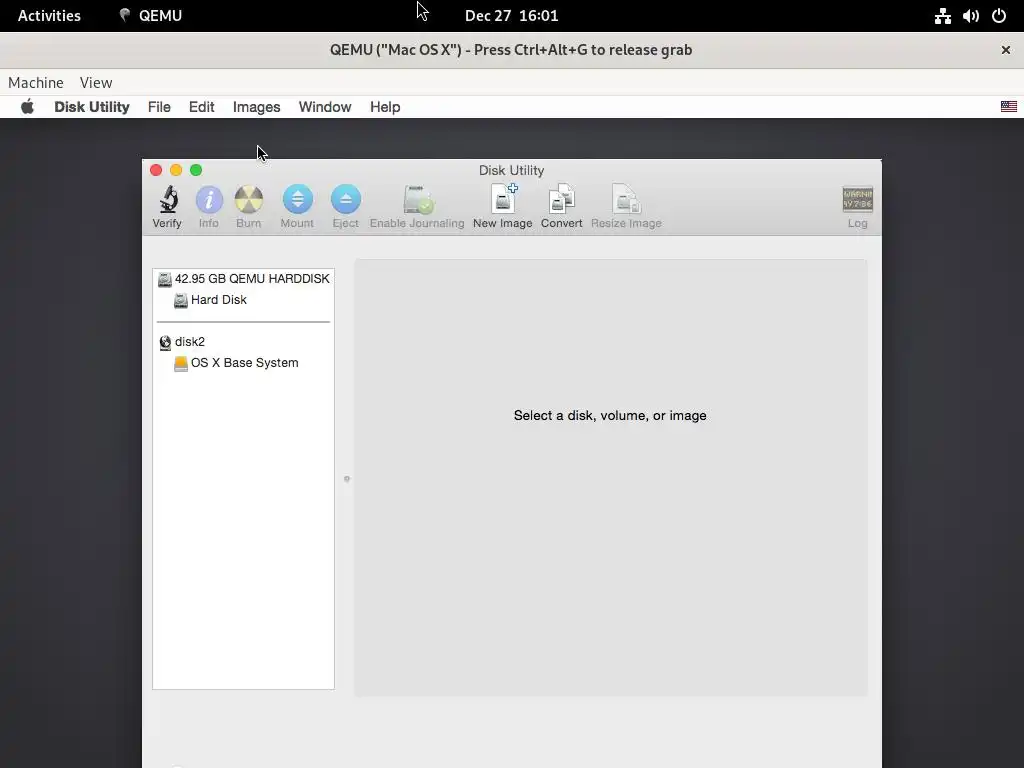The image size is (1024, 768).
Task: Open the GNOME power menu icon
Action: tap(999, 16)
